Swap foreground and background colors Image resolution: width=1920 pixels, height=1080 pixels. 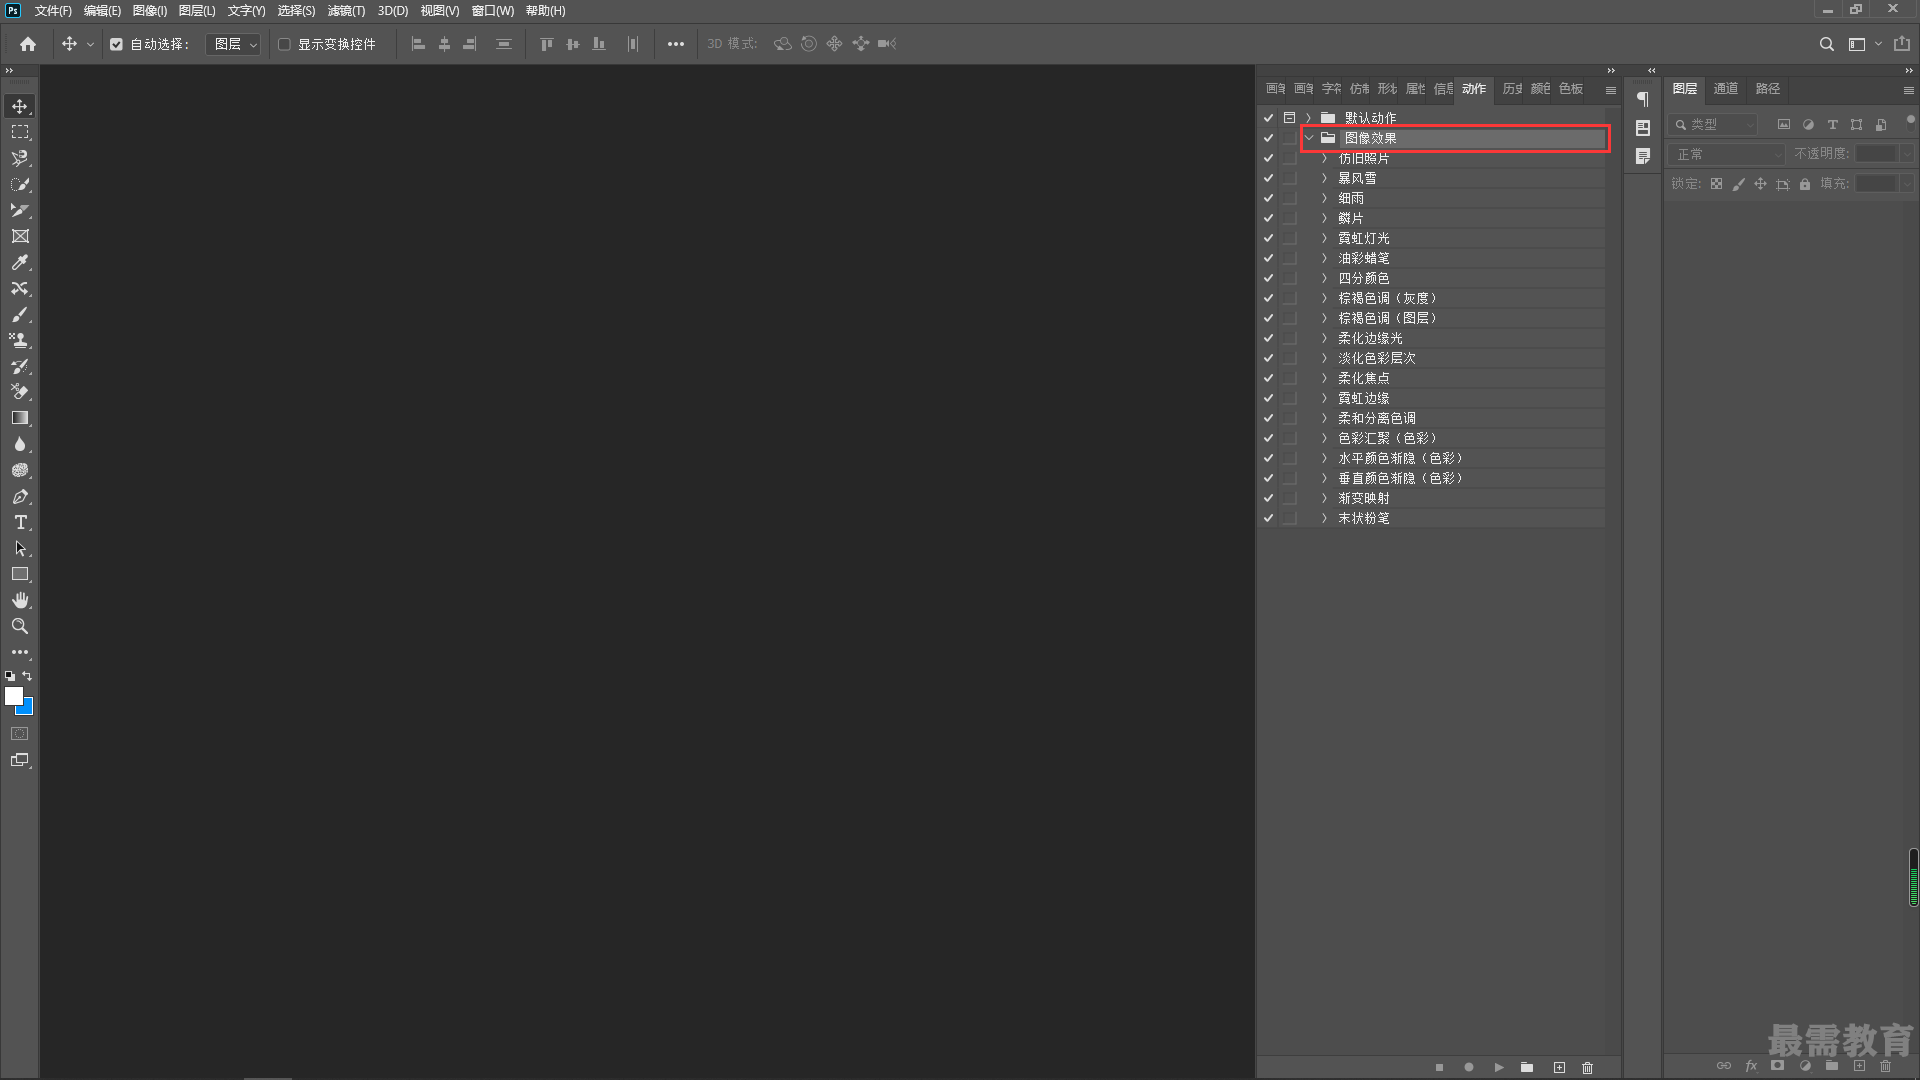pyautogui.click(x=27, y=676)
